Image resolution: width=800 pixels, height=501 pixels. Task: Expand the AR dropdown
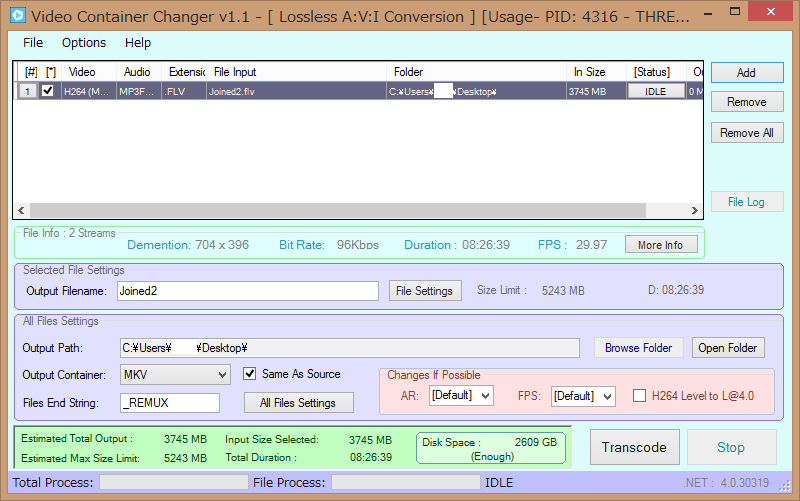click(461, 396)
